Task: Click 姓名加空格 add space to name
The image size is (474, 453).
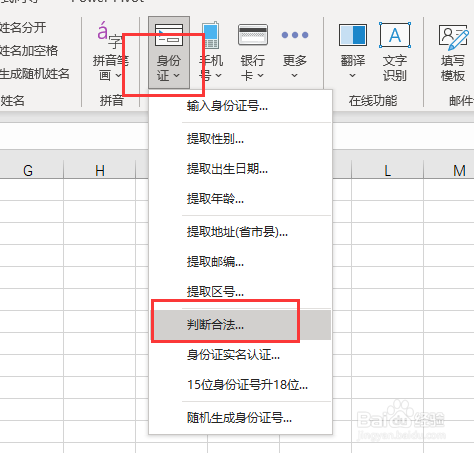Action: (29, 51)
